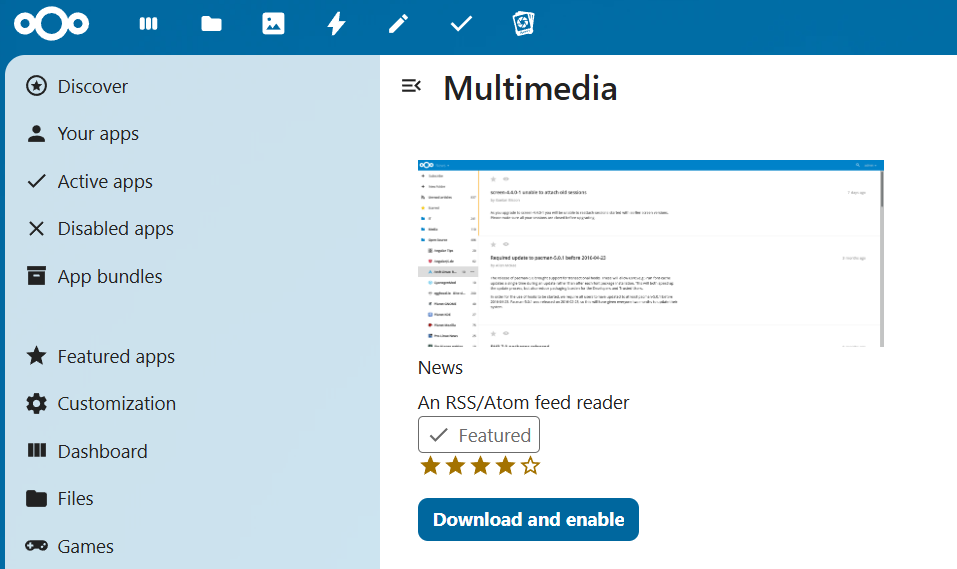Open App bundles category
The width and height of the screenshot is (957, 569).
110,277
